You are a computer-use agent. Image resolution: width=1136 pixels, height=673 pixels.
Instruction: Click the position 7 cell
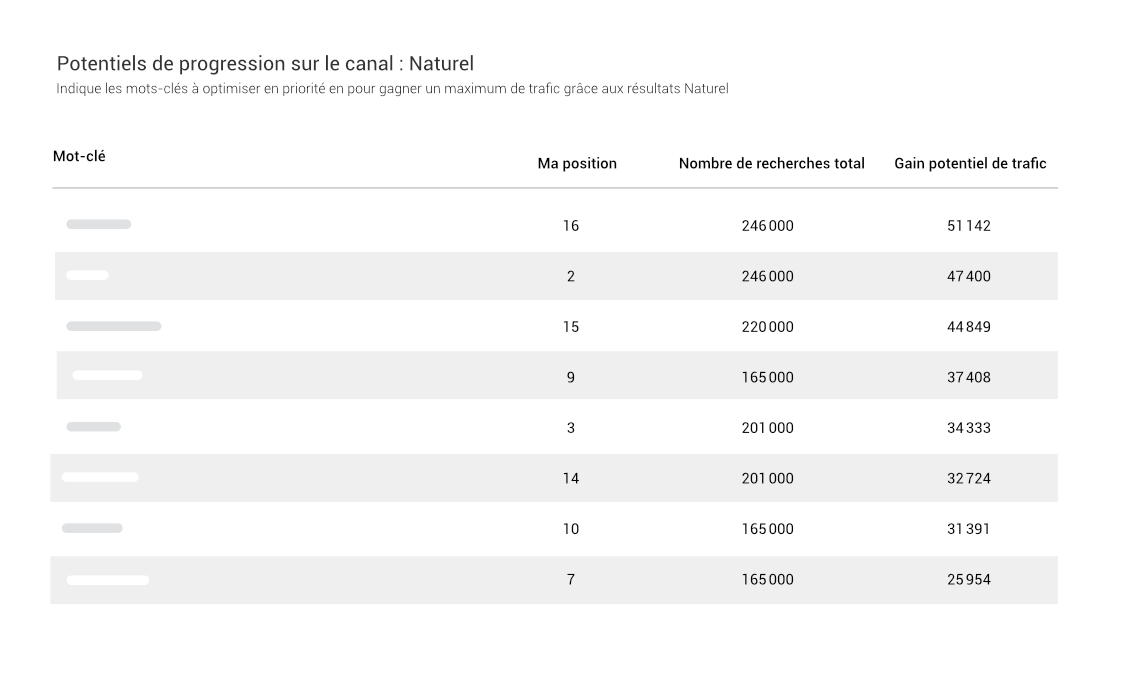click(571, 580)
